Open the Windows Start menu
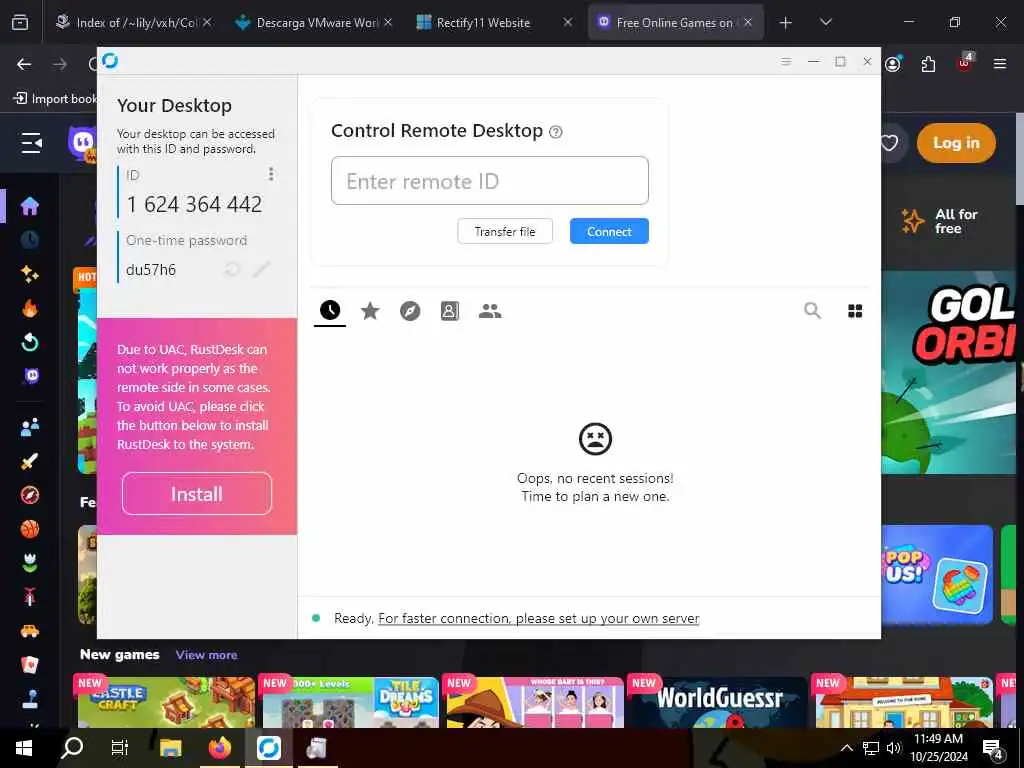 click(x=24, y=748)
